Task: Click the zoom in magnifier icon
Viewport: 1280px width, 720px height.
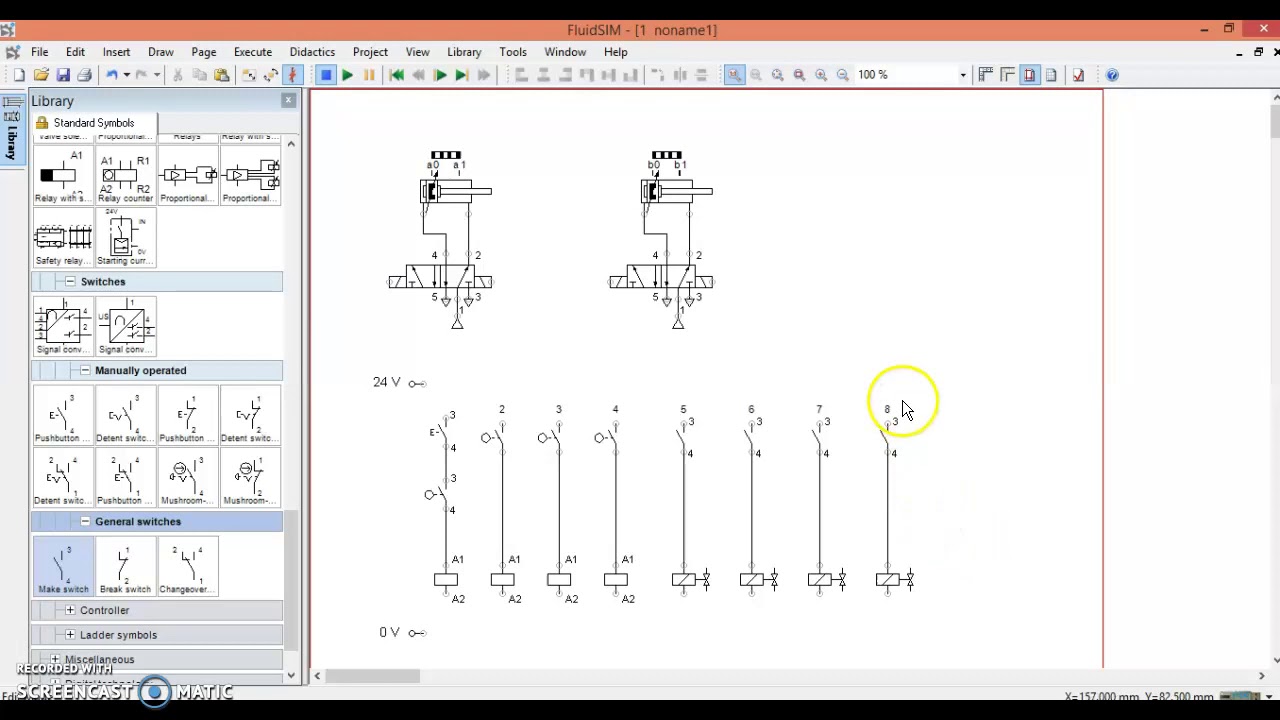Action: pos(821,75)
